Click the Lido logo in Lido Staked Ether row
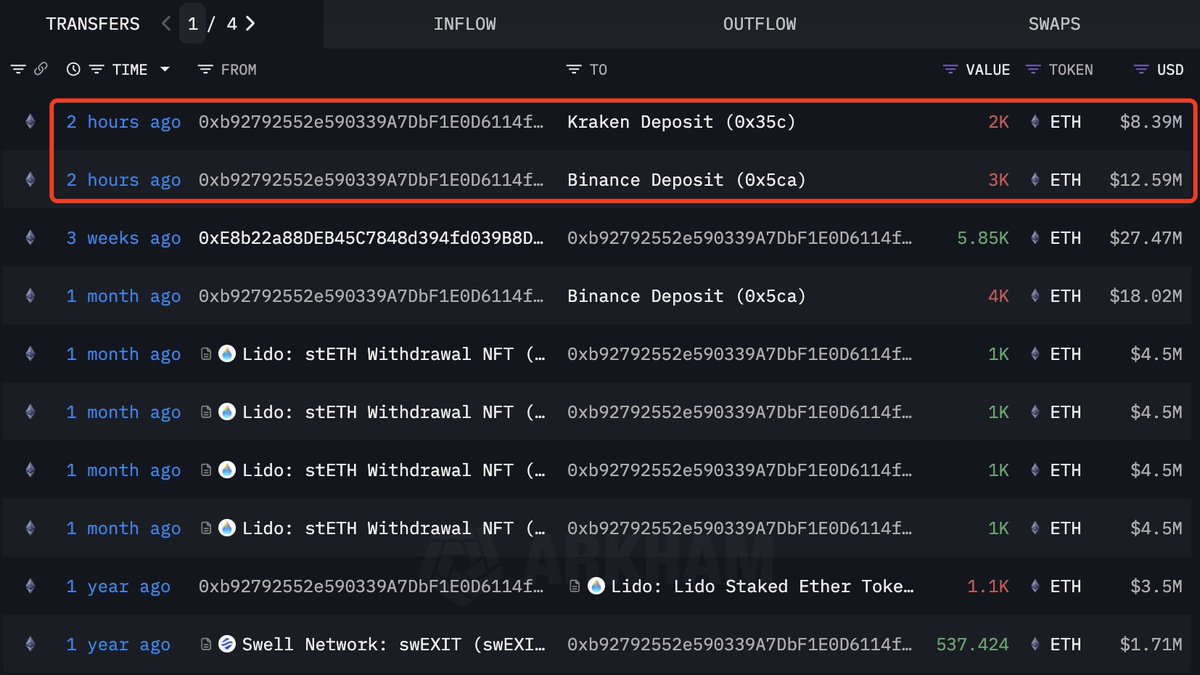1200x675 pixels. pos(596,586)
